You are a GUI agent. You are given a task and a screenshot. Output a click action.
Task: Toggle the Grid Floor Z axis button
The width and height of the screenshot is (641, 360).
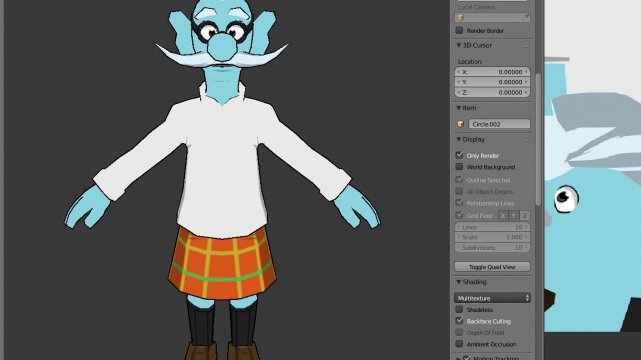(524, 215)
